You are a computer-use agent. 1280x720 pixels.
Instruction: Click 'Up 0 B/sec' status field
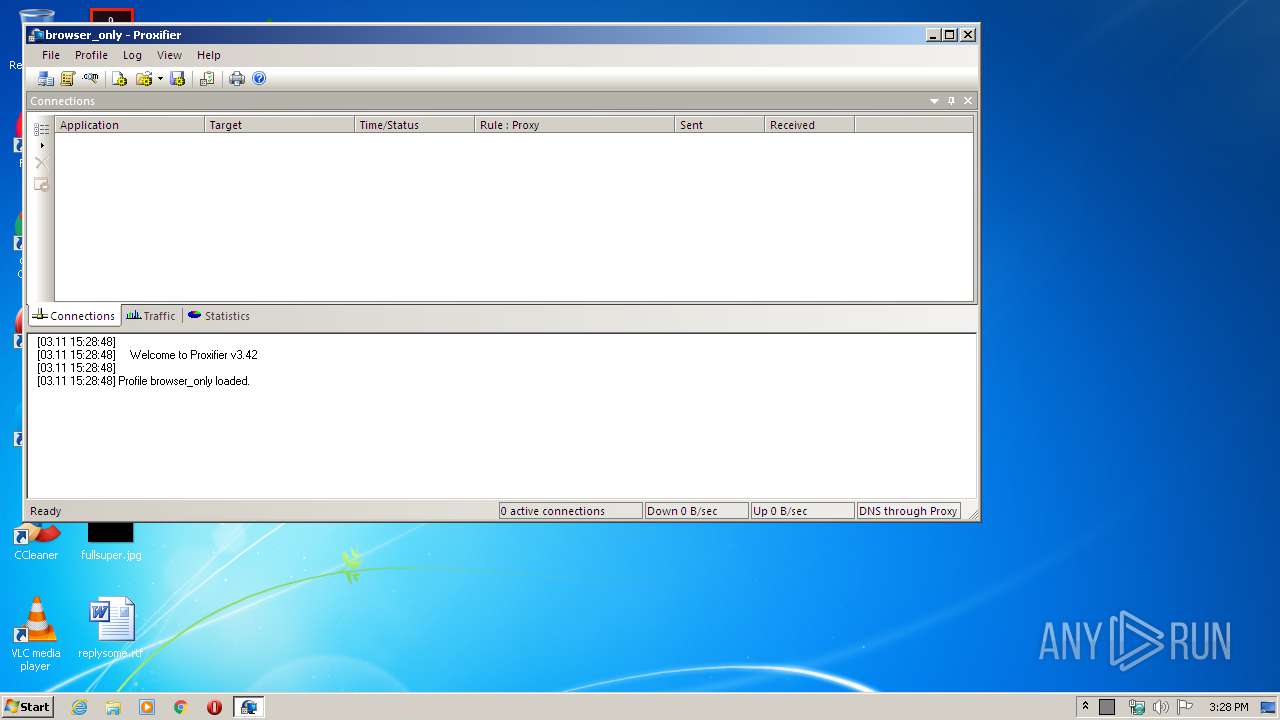(x=802, y=511)
